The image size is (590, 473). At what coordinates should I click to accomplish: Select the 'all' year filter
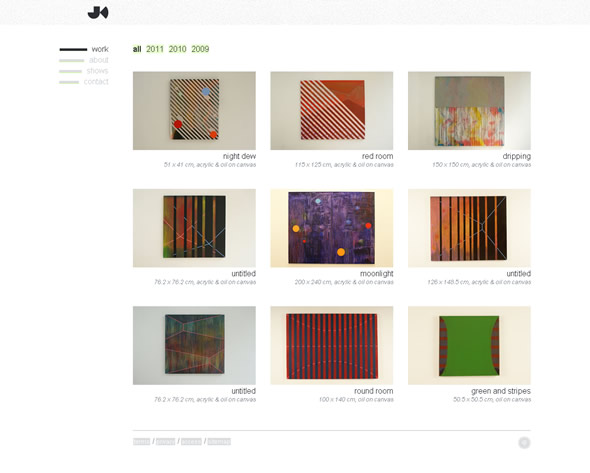tap(137, 49)
